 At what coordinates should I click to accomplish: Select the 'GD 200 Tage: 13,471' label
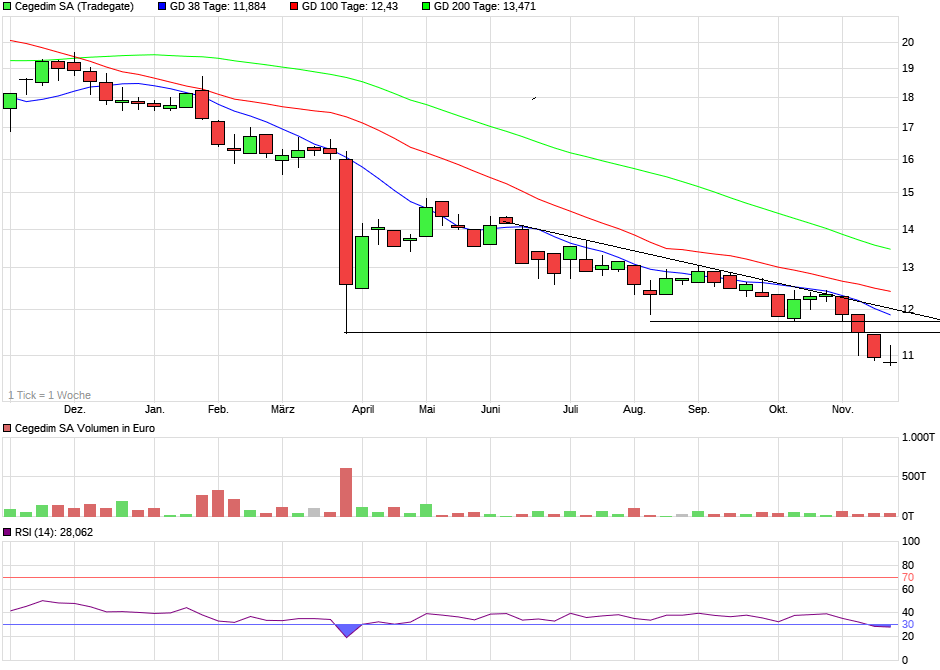coord(484,7)
